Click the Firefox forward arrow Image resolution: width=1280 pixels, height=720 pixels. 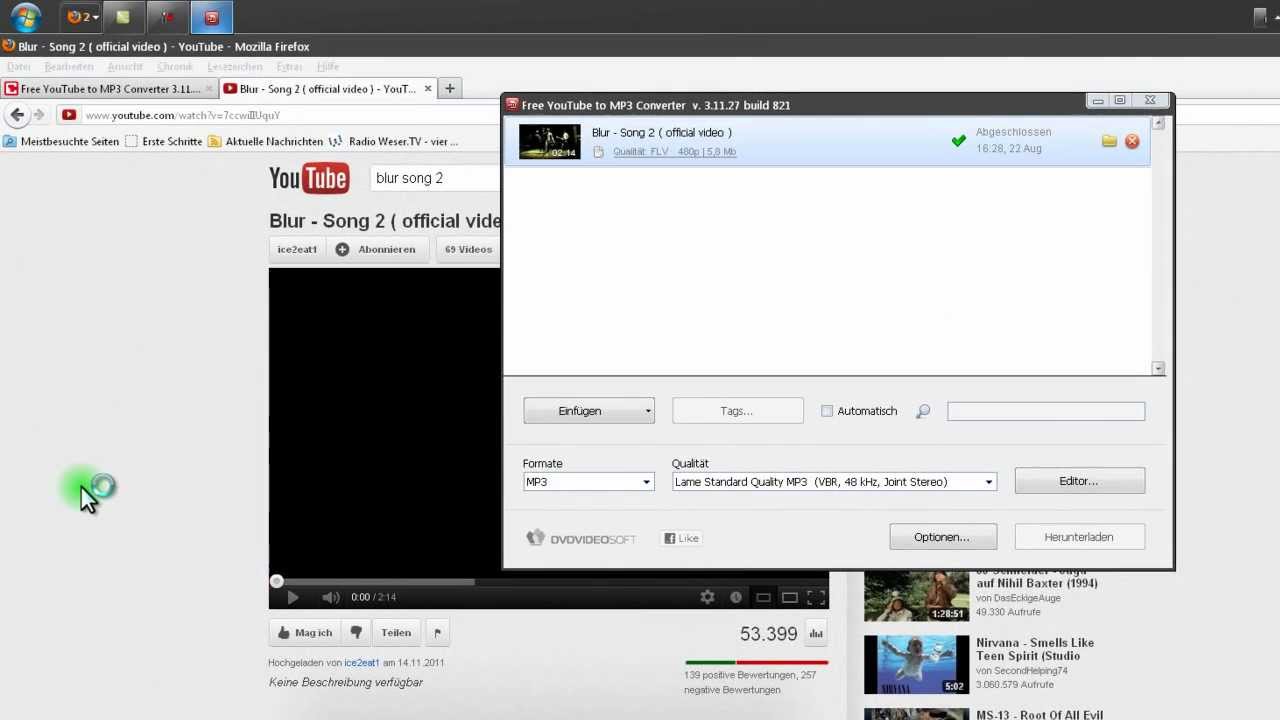click(39, 115)
